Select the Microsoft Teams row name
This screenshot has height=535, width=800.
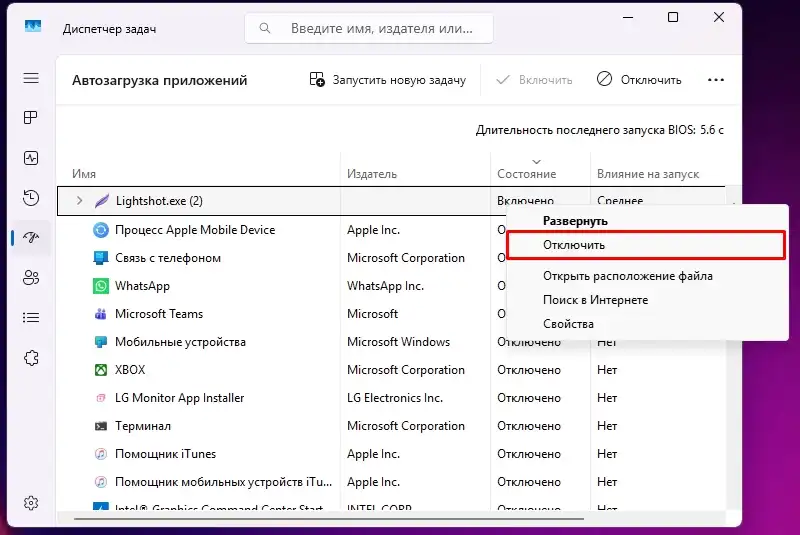[x=159, y=314]
